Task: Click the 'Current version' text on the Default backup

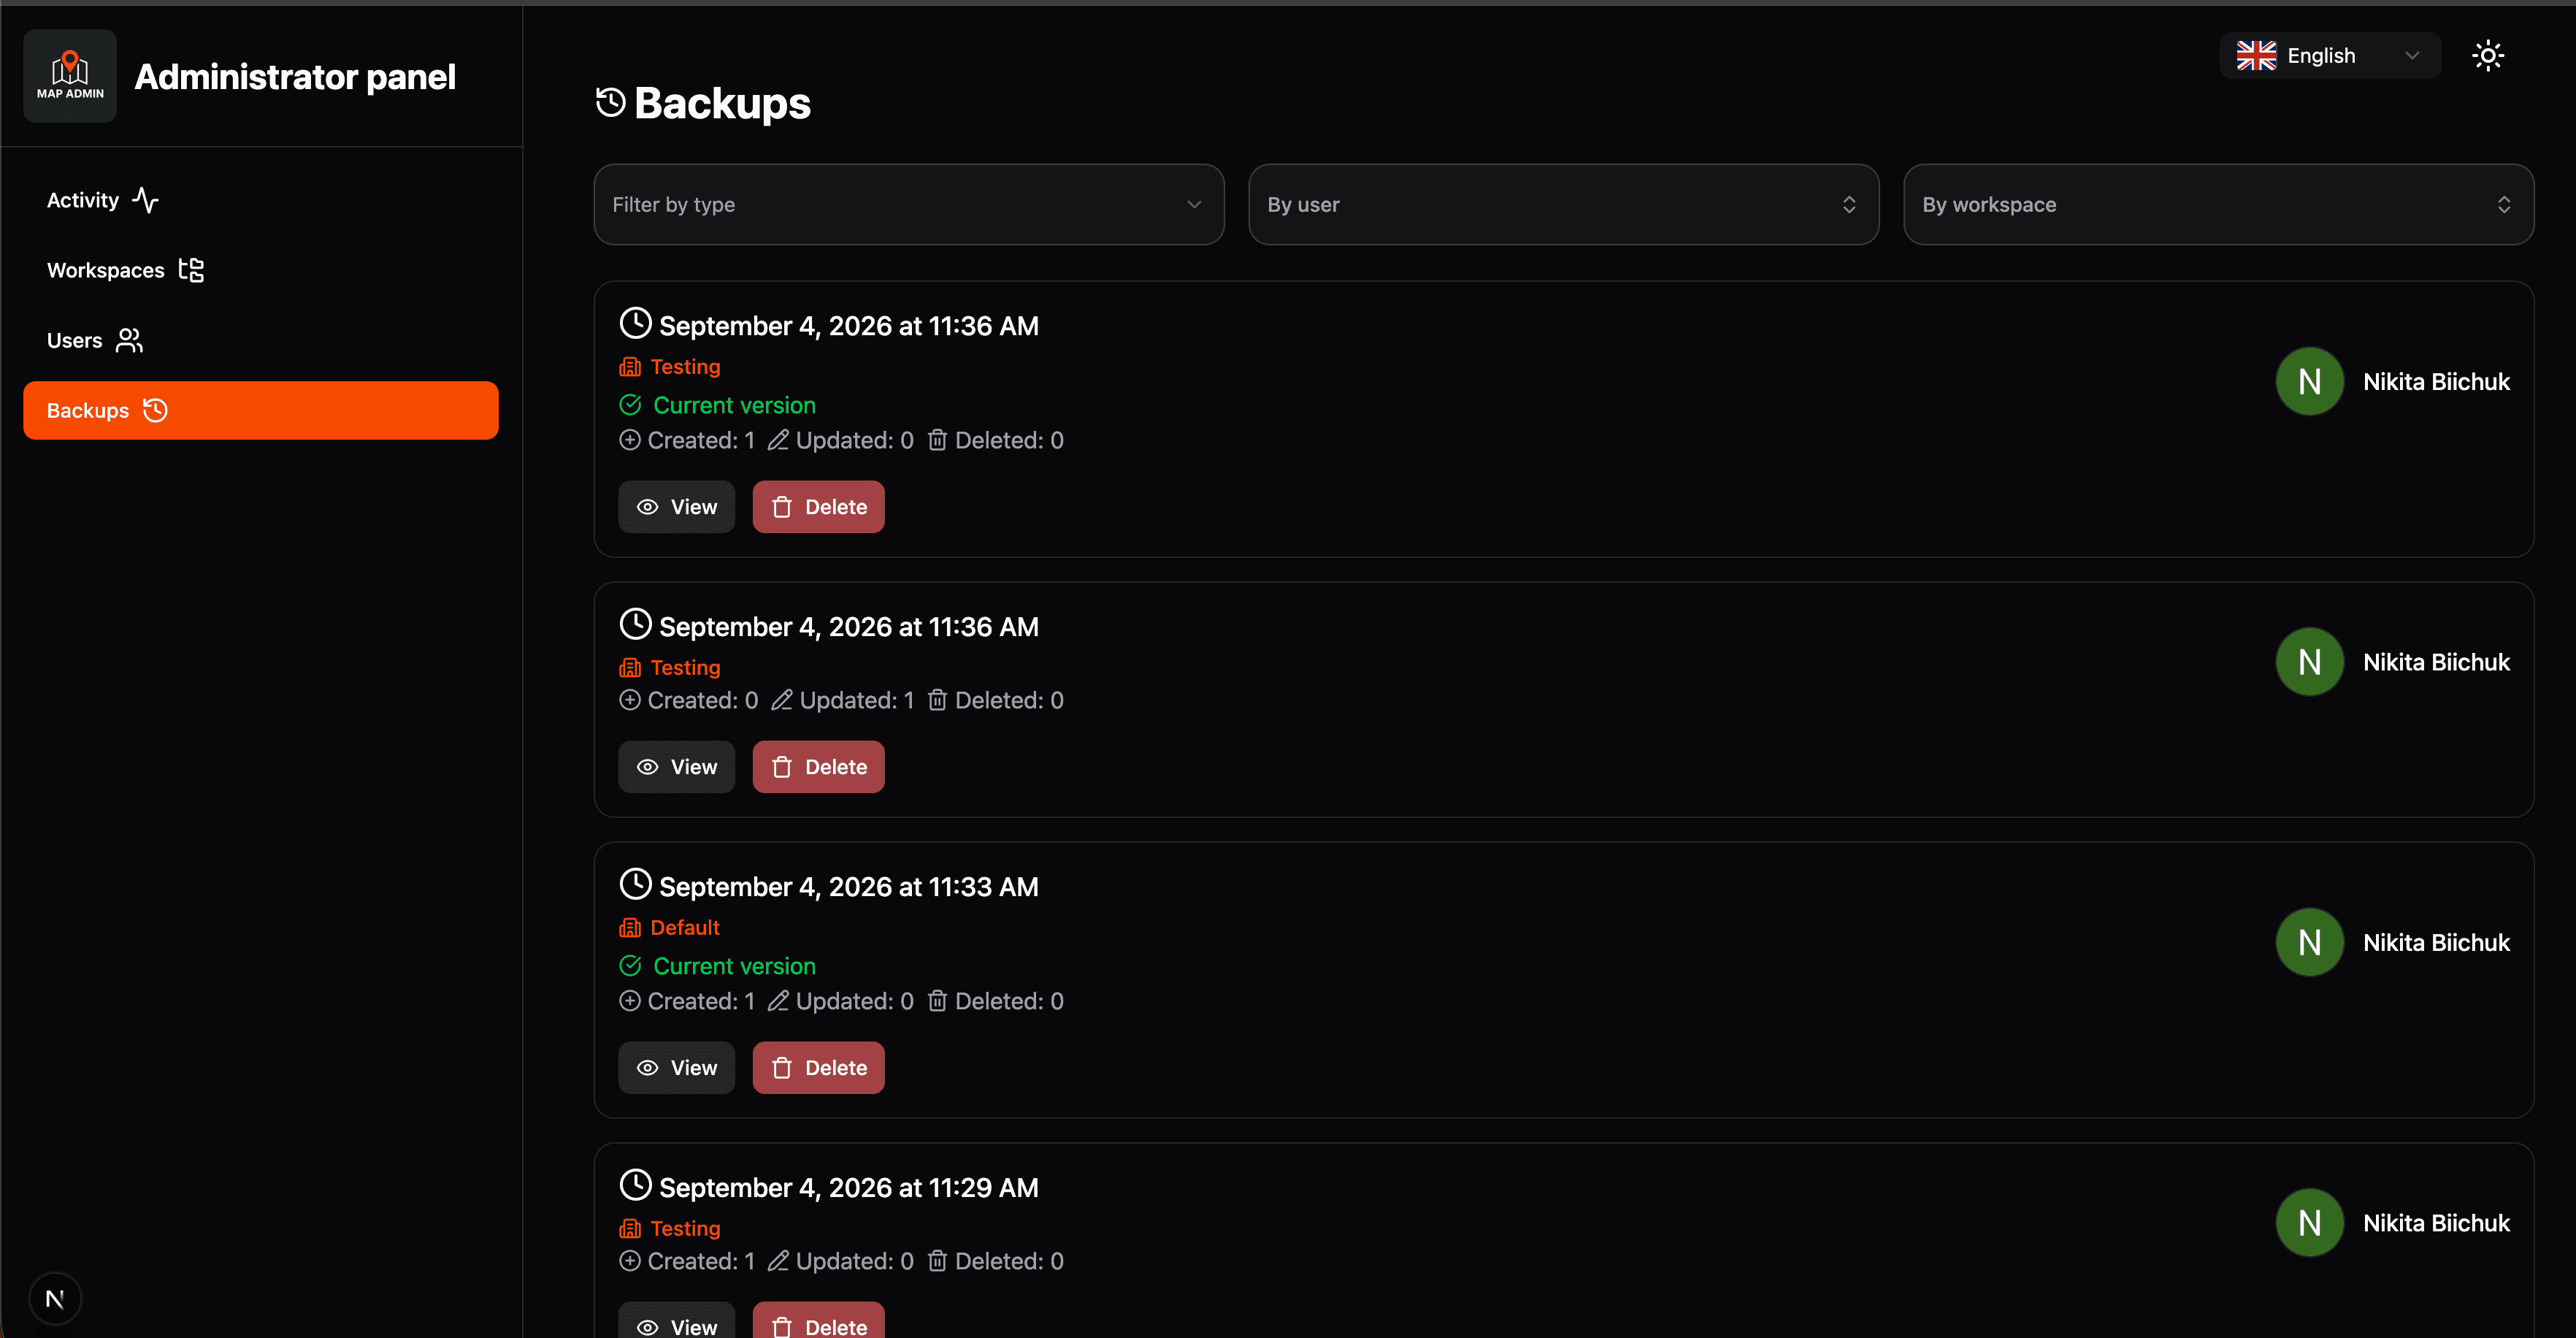Action: click(x=735, y=966)
